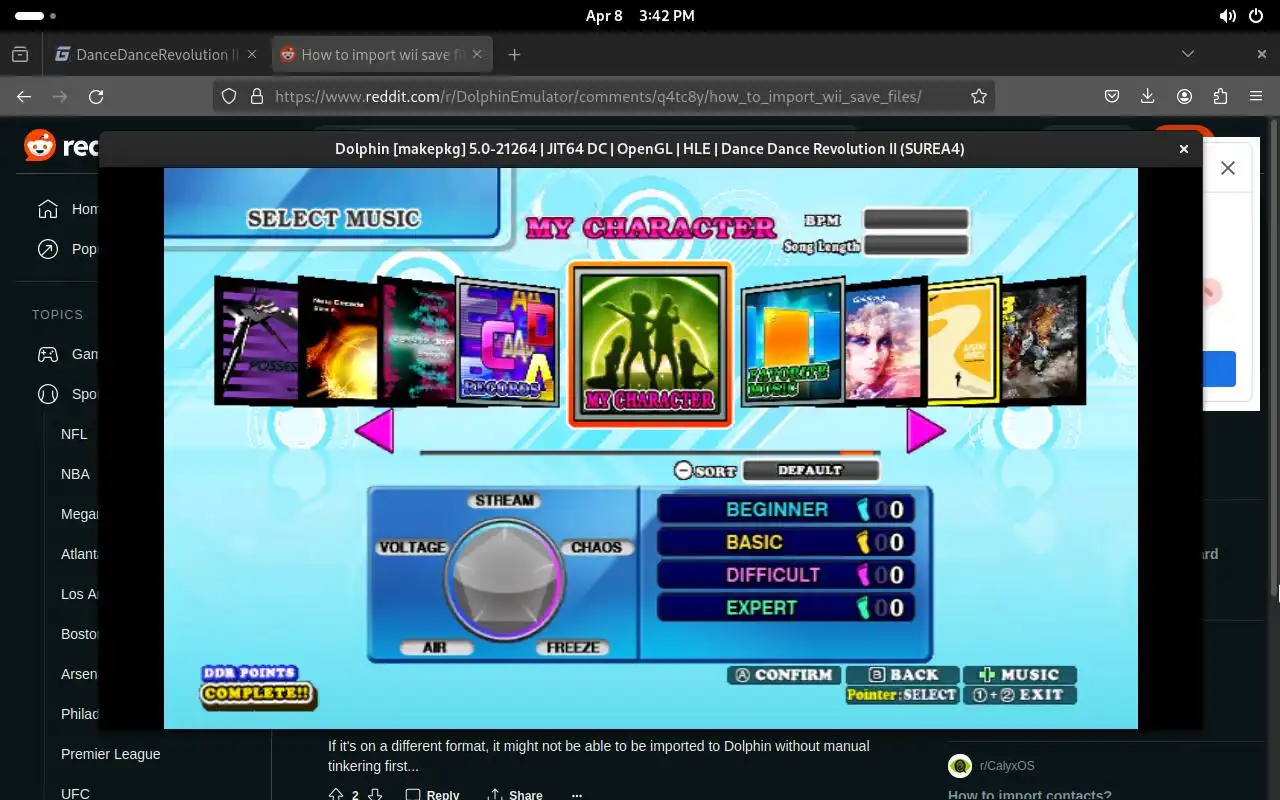Image resolution: width=1280 pixels, height=800 pixels.
Task: Open the Apr 8 clock menu
Action: pos(640,16)
